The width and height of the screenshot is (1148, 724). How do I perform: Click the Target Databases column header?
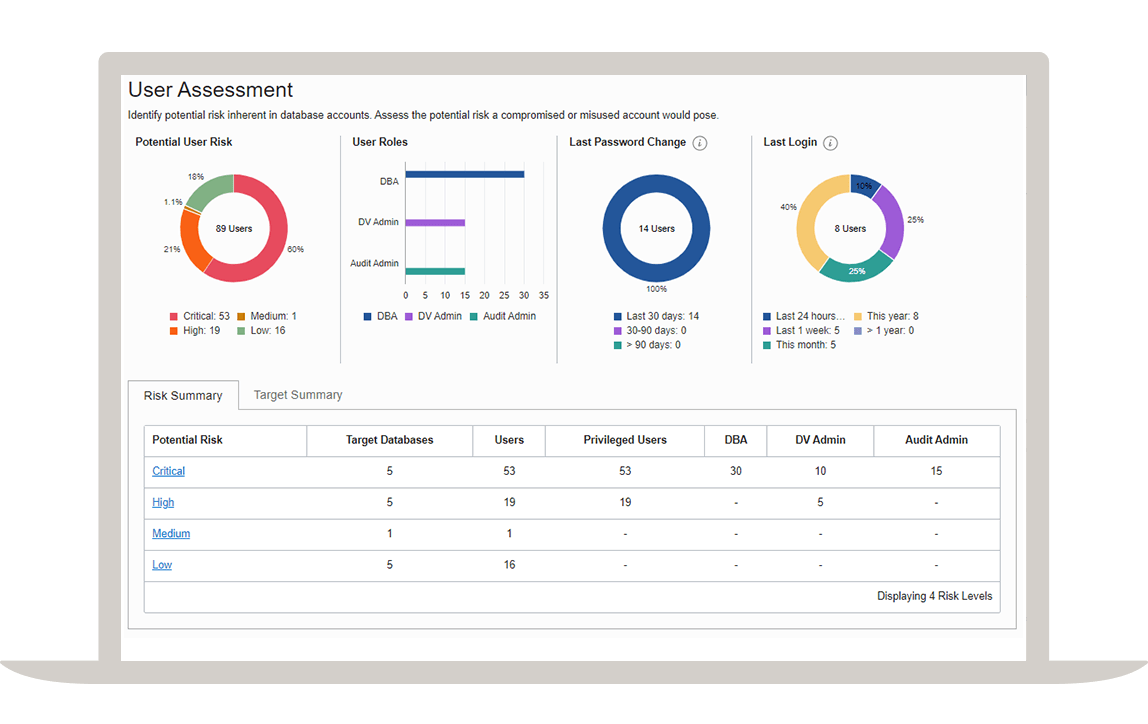tap(390, 440)
